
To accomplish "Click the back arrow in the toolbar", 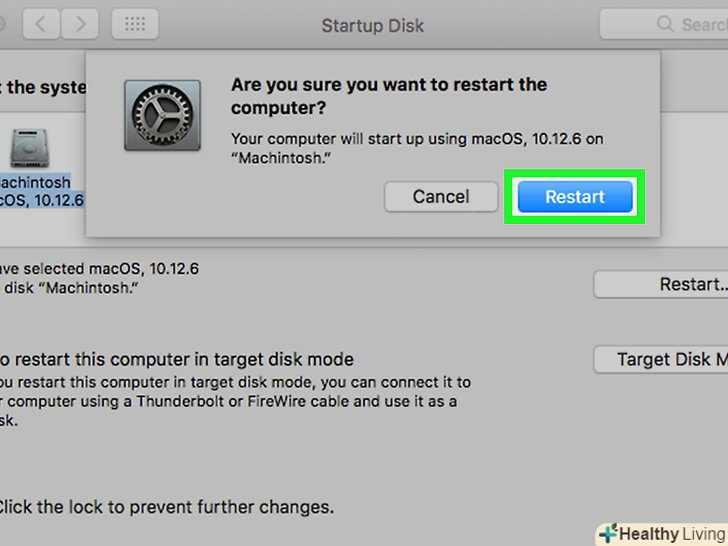I will pos(41,24).
